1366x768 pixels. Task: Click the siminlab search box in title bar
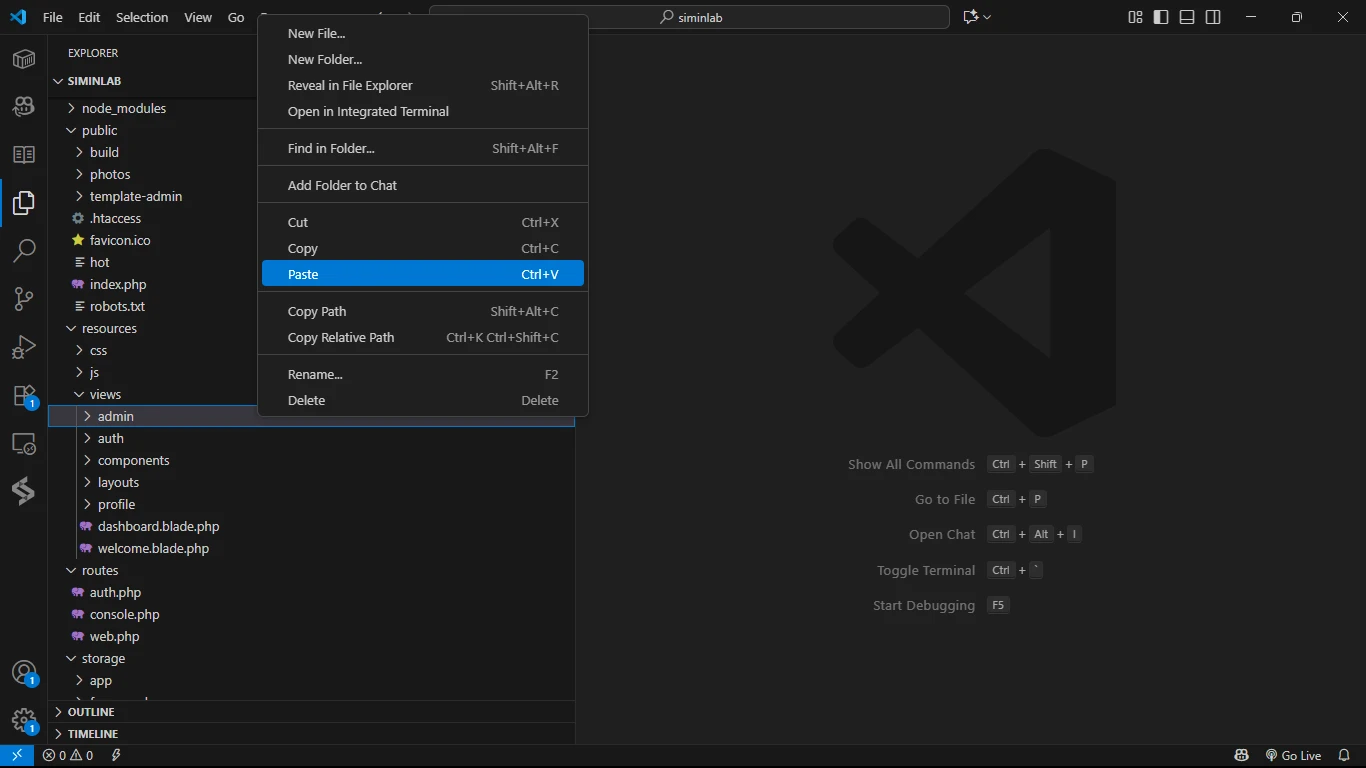689,17
